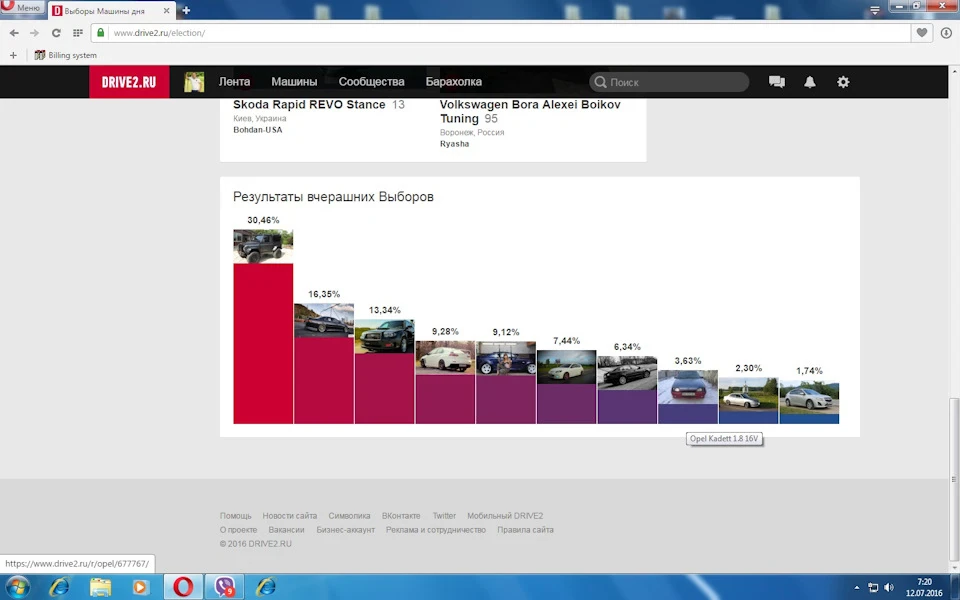Click the Новости сайта footer link
Image resolution: width=960 pixels, height=600 pixels.
(x=290, y=516)
